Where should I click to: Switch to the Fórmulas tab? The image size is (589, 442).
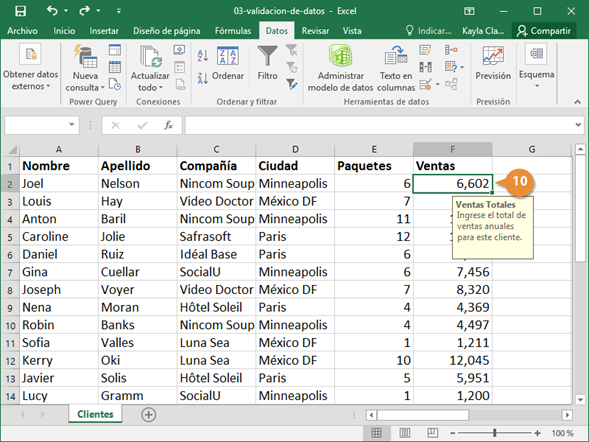click(233, 31)
